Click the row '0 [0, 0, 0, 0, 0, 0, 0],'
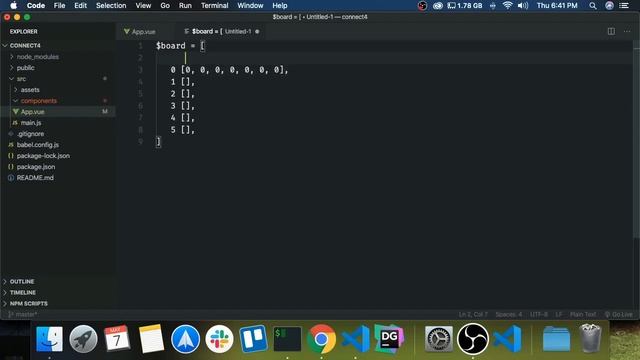 229,70
